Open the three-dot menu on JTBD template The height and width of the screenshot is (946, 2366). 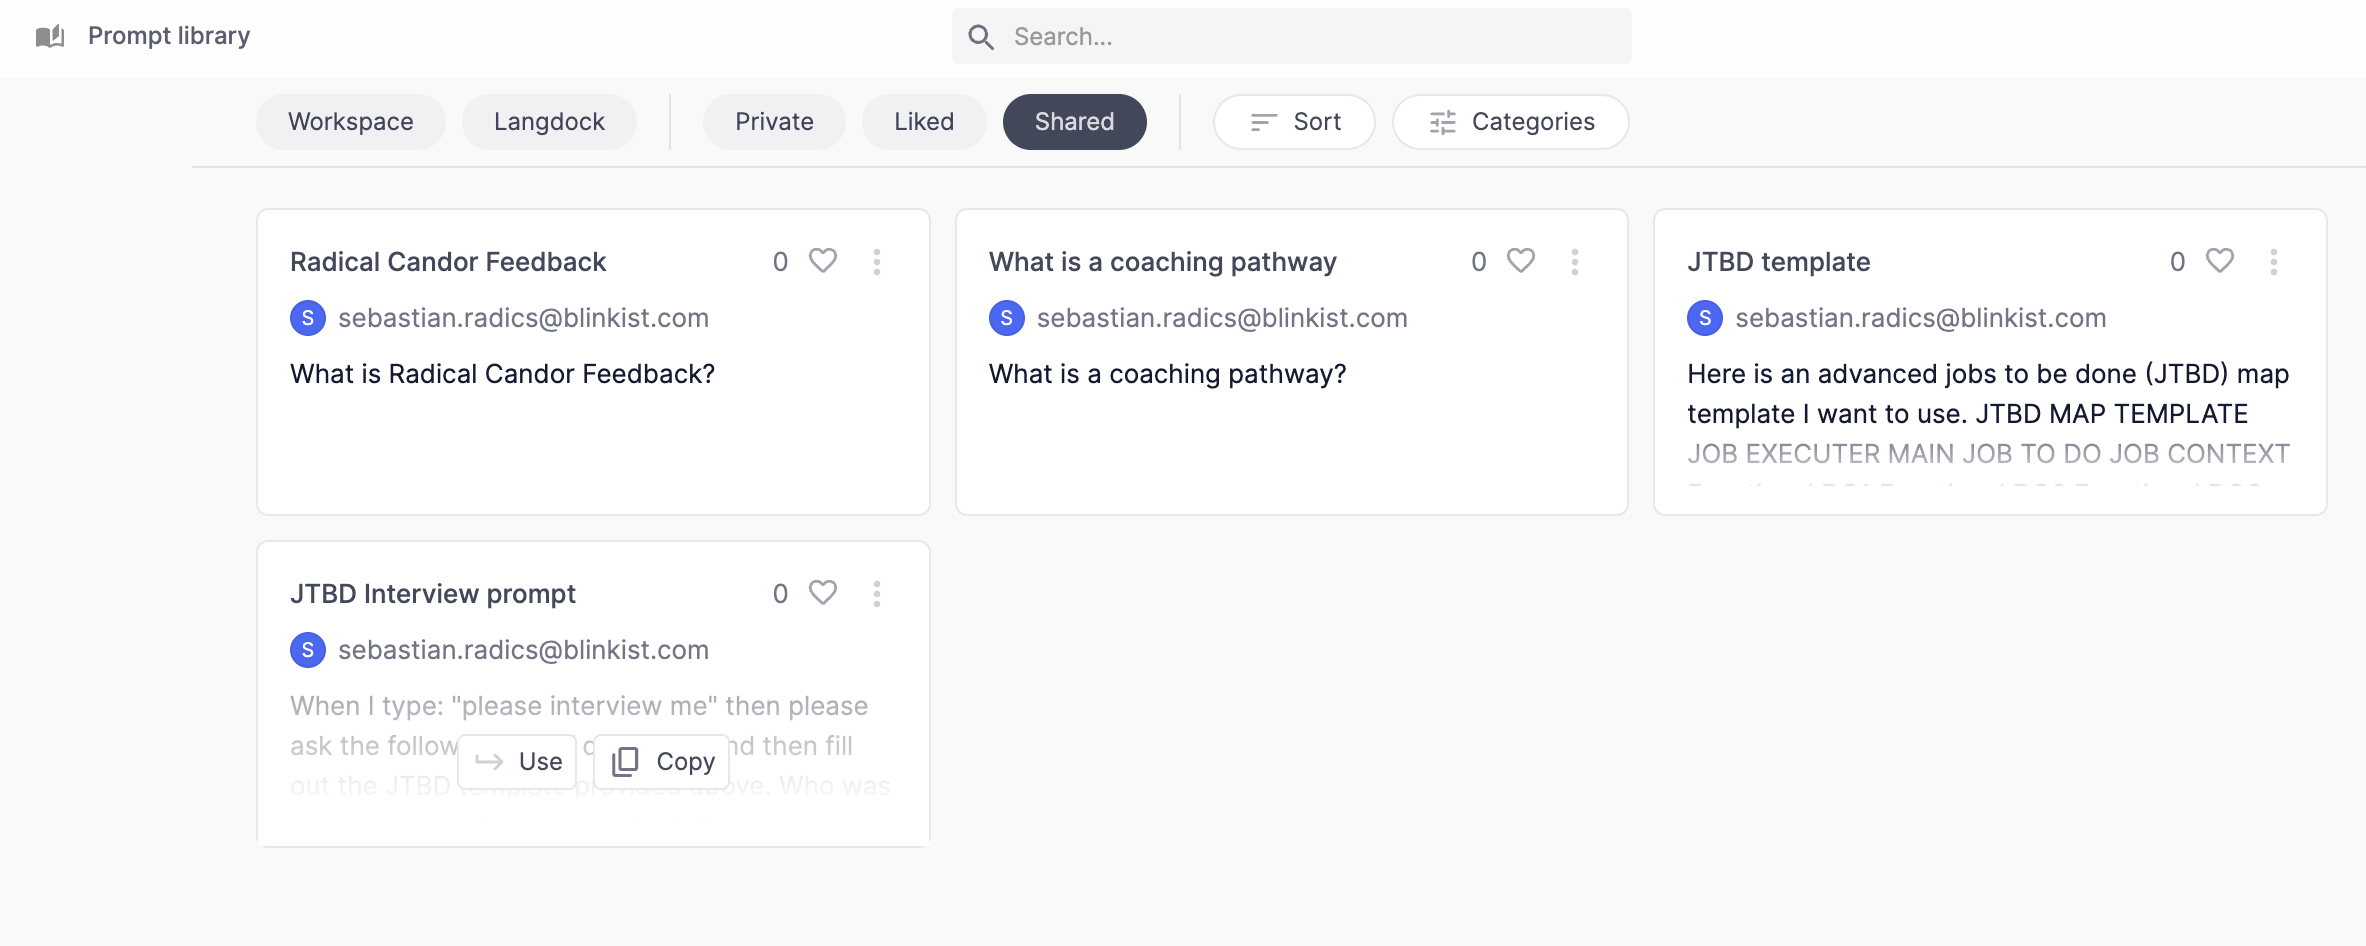tap(2273, 261)
